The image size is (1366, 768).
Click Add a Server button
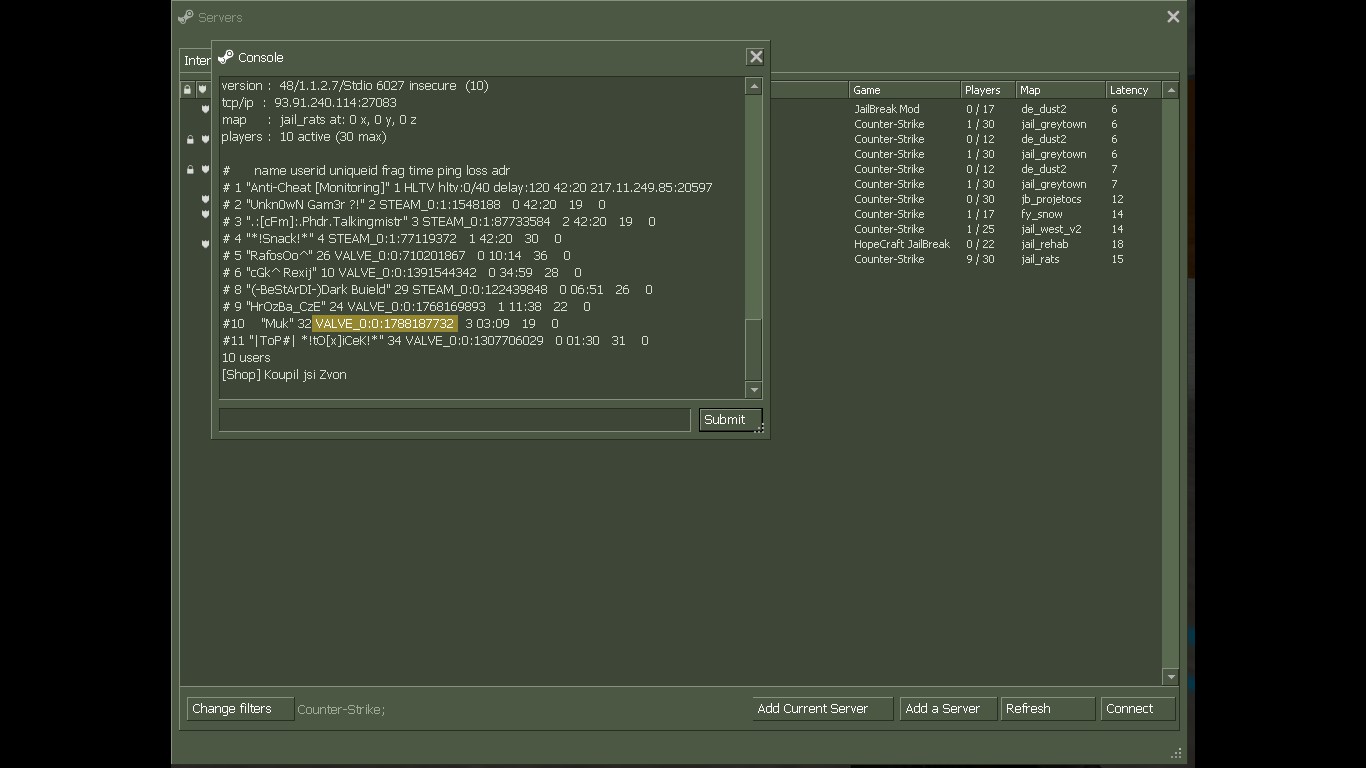[x=948, y=709]
